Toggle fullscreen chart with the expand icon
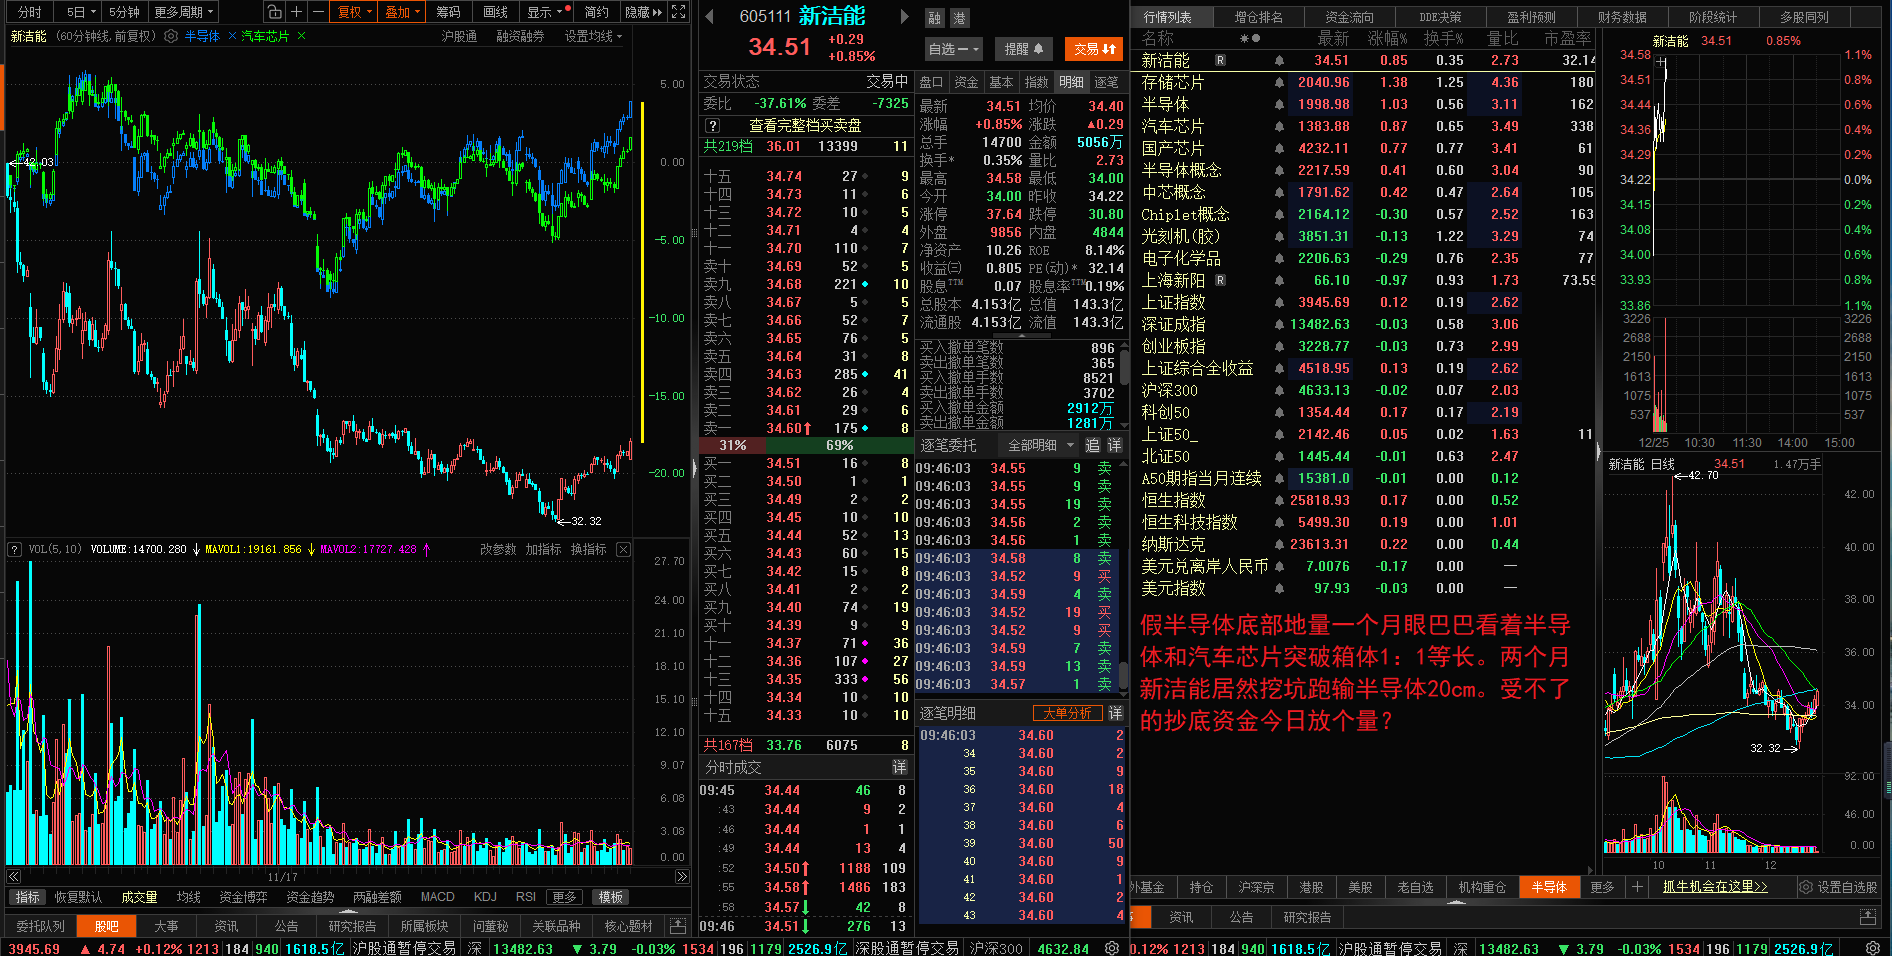The height and width of the screenshot is (956, 1892). 679,12
